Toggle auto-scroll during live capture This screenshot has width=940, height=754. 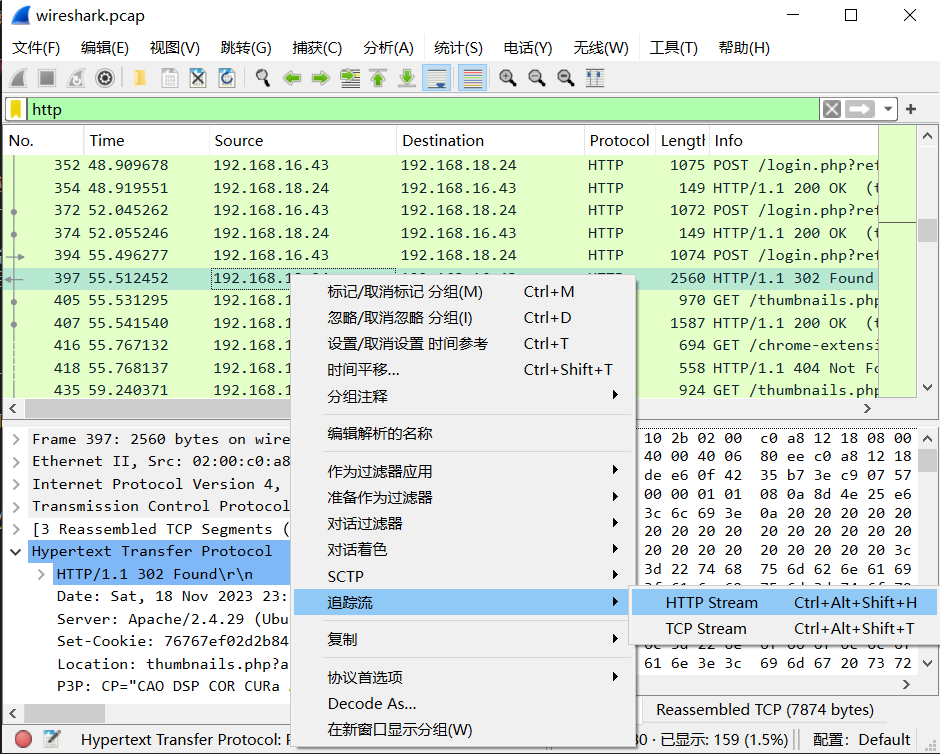[436, 78]
